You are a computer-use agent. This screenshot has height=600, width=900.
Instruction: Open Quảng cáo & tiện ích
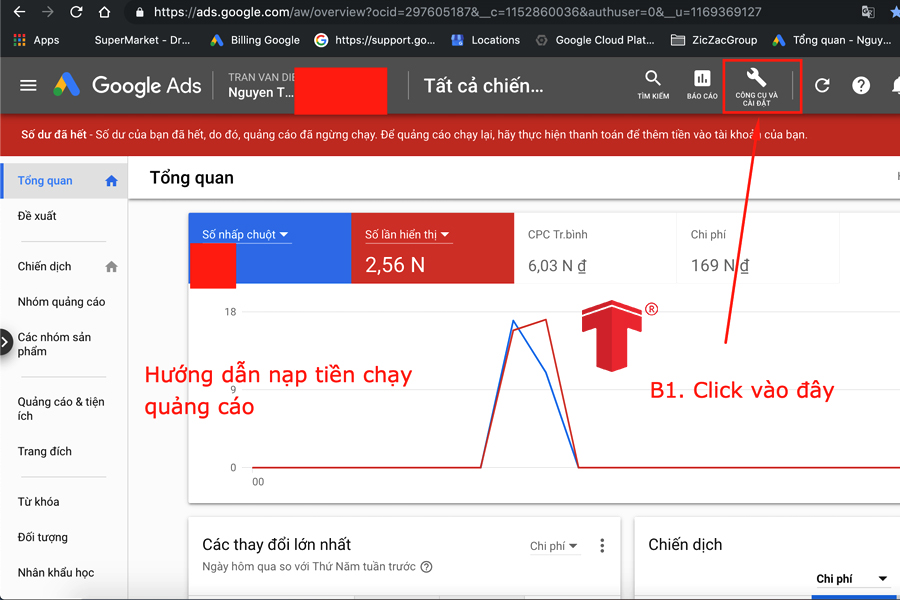click(x=61, y=409)
